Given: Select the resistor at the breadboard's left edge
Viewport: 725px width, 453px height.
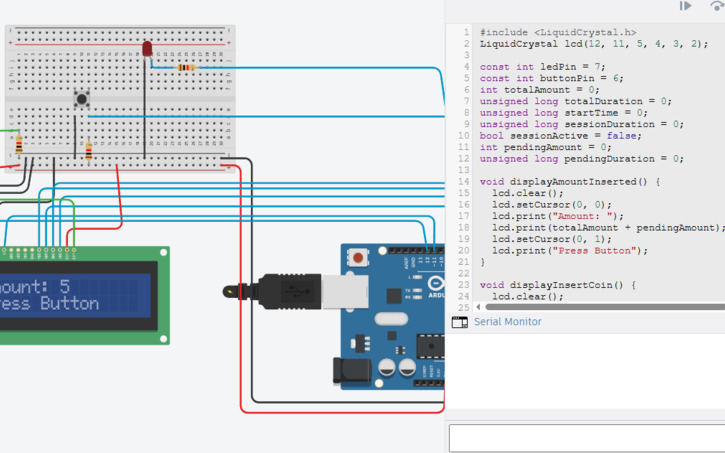Looking at the screenshot, I should point(19,144).
